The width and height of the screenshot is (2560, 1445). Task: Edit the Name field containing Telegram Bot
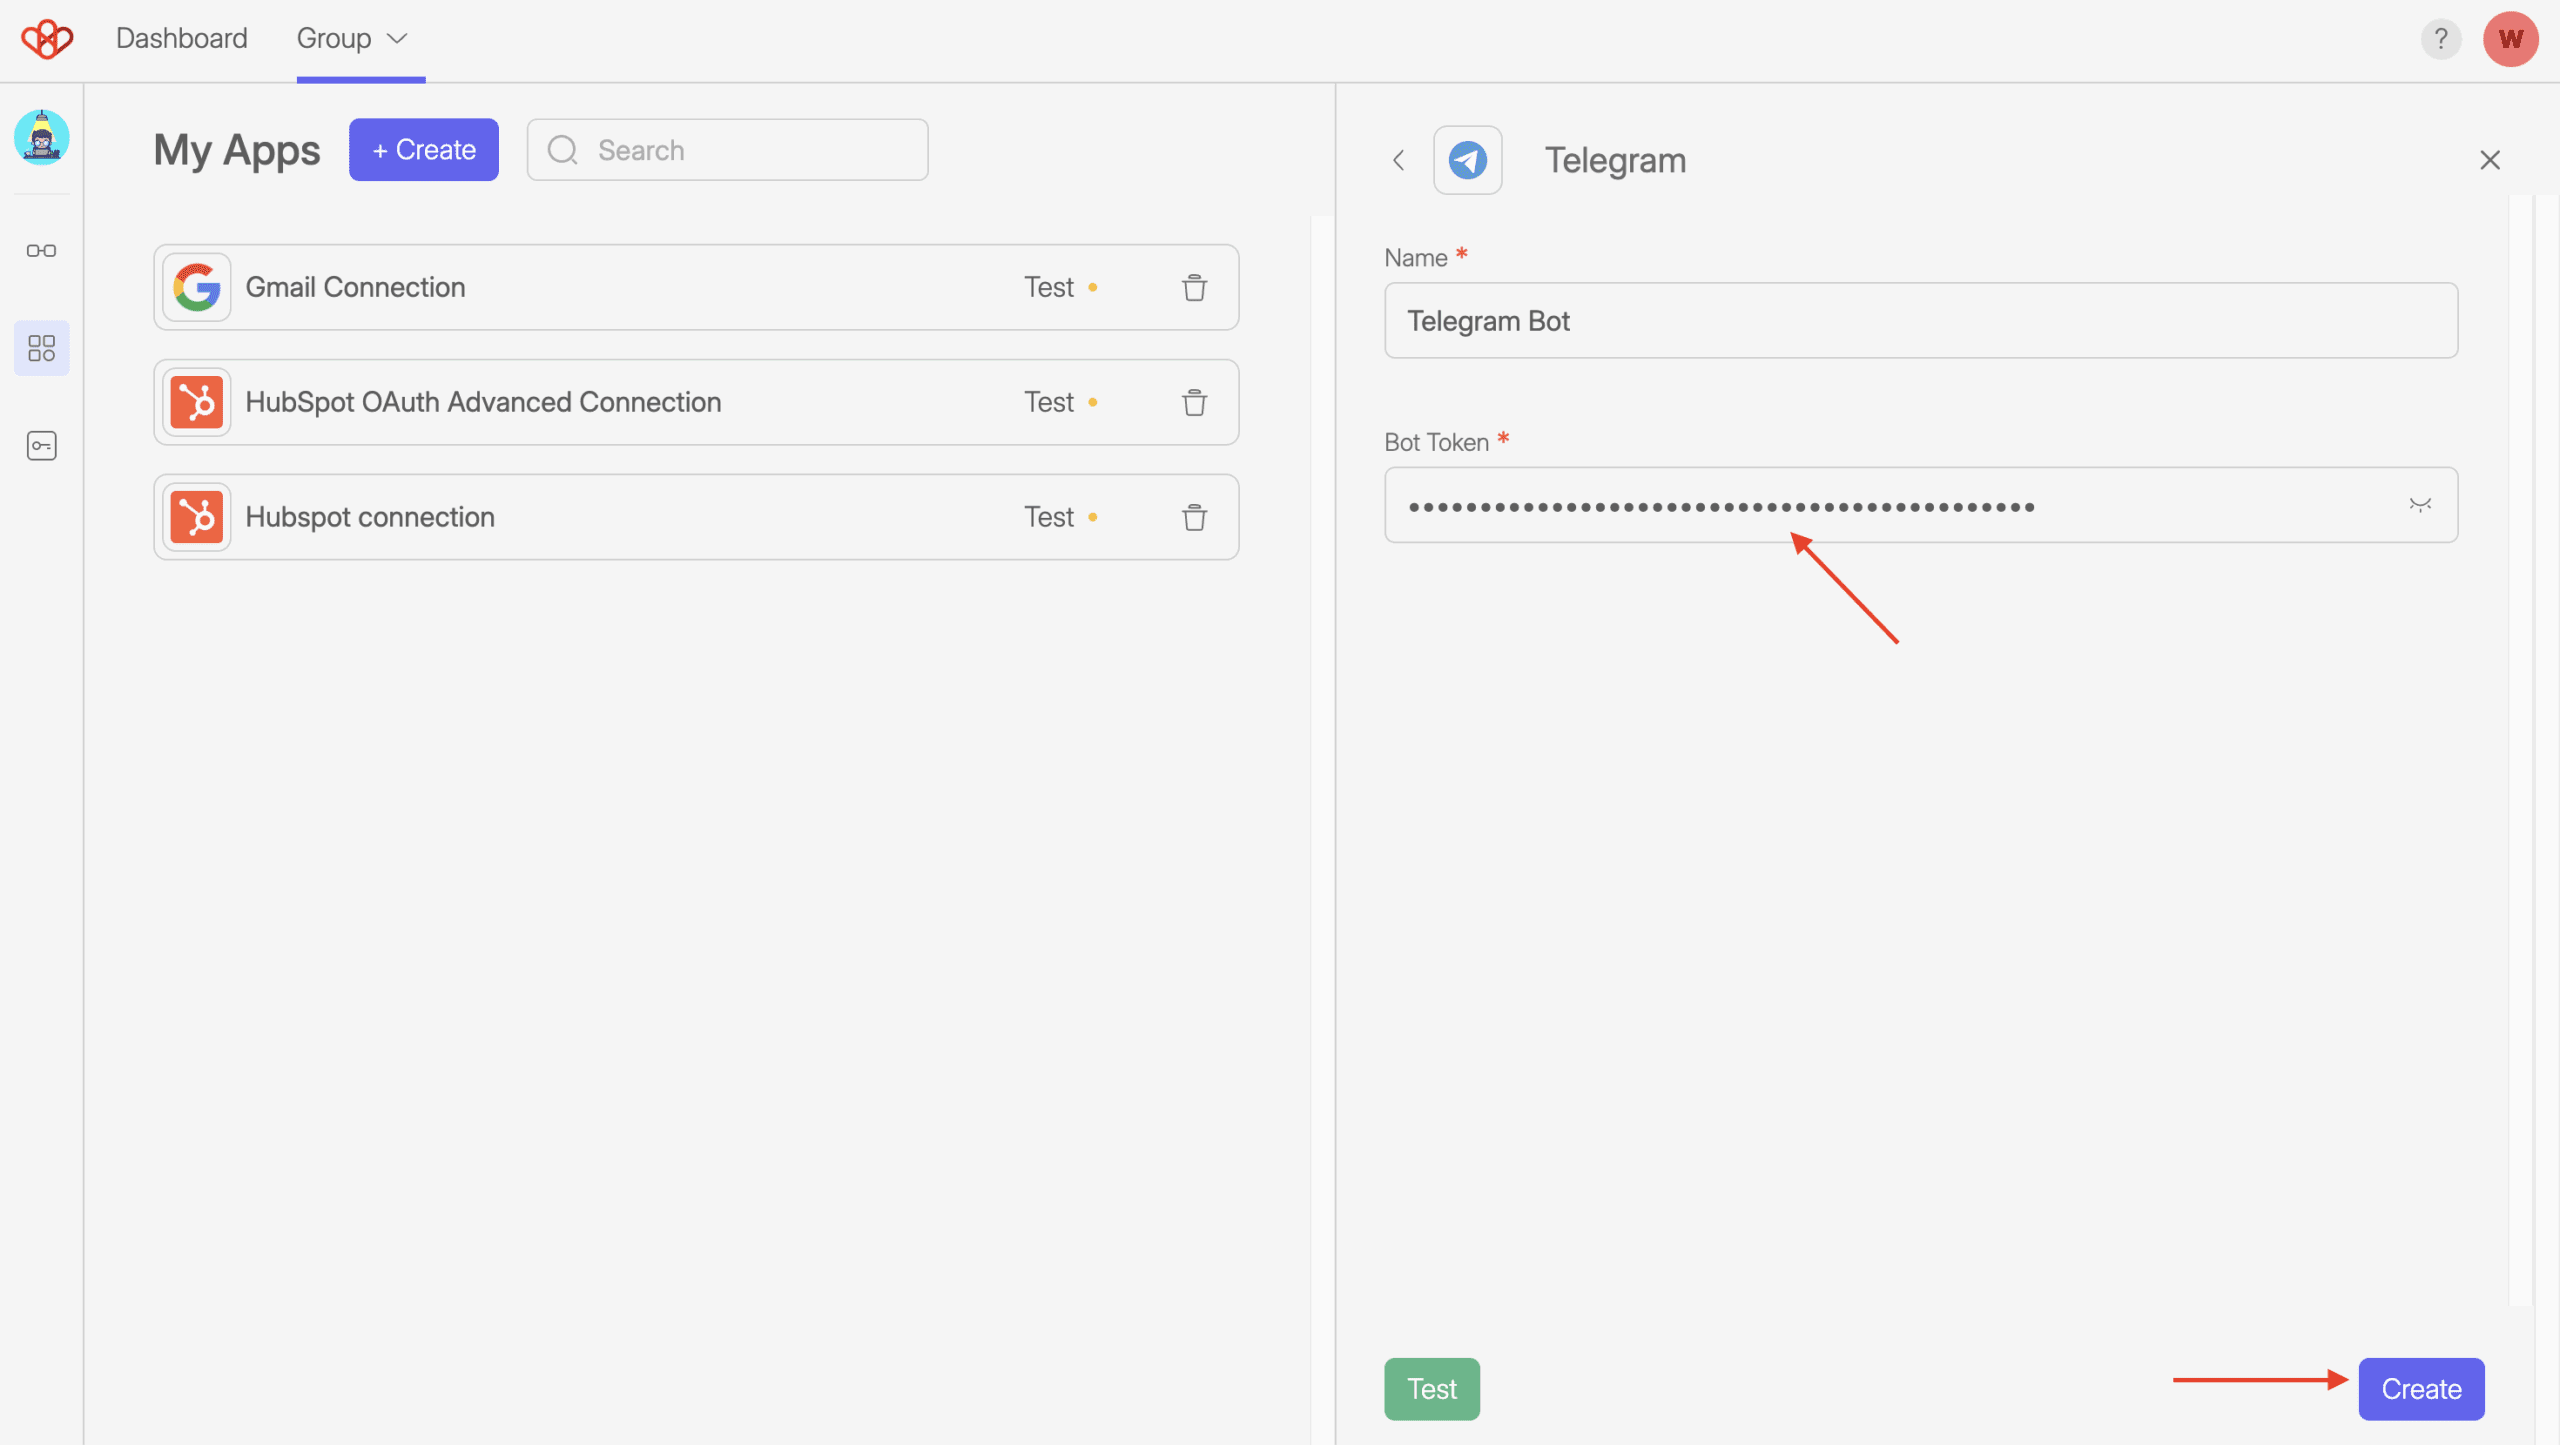point(1920,321)
